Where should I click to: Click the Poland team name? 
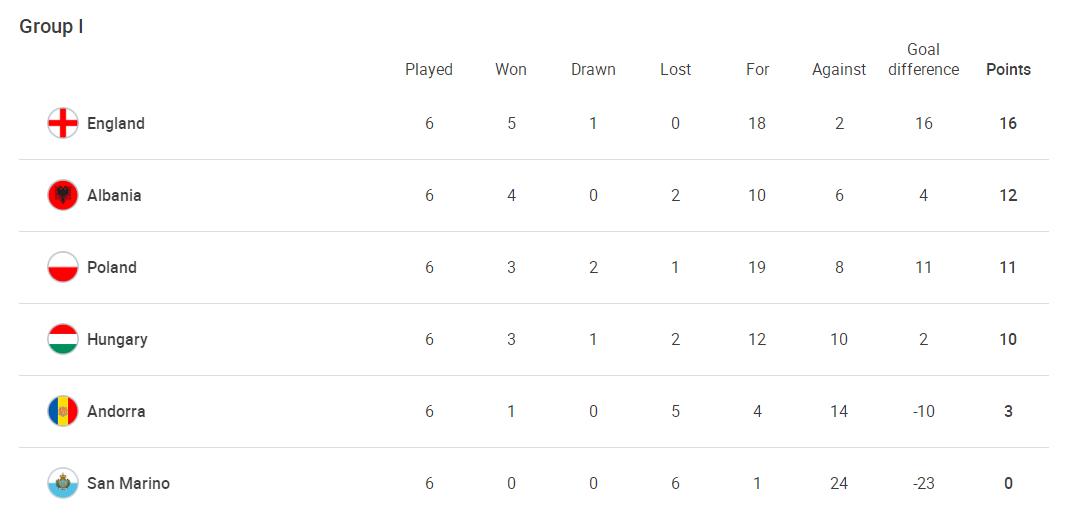click(x=112, y=267)
